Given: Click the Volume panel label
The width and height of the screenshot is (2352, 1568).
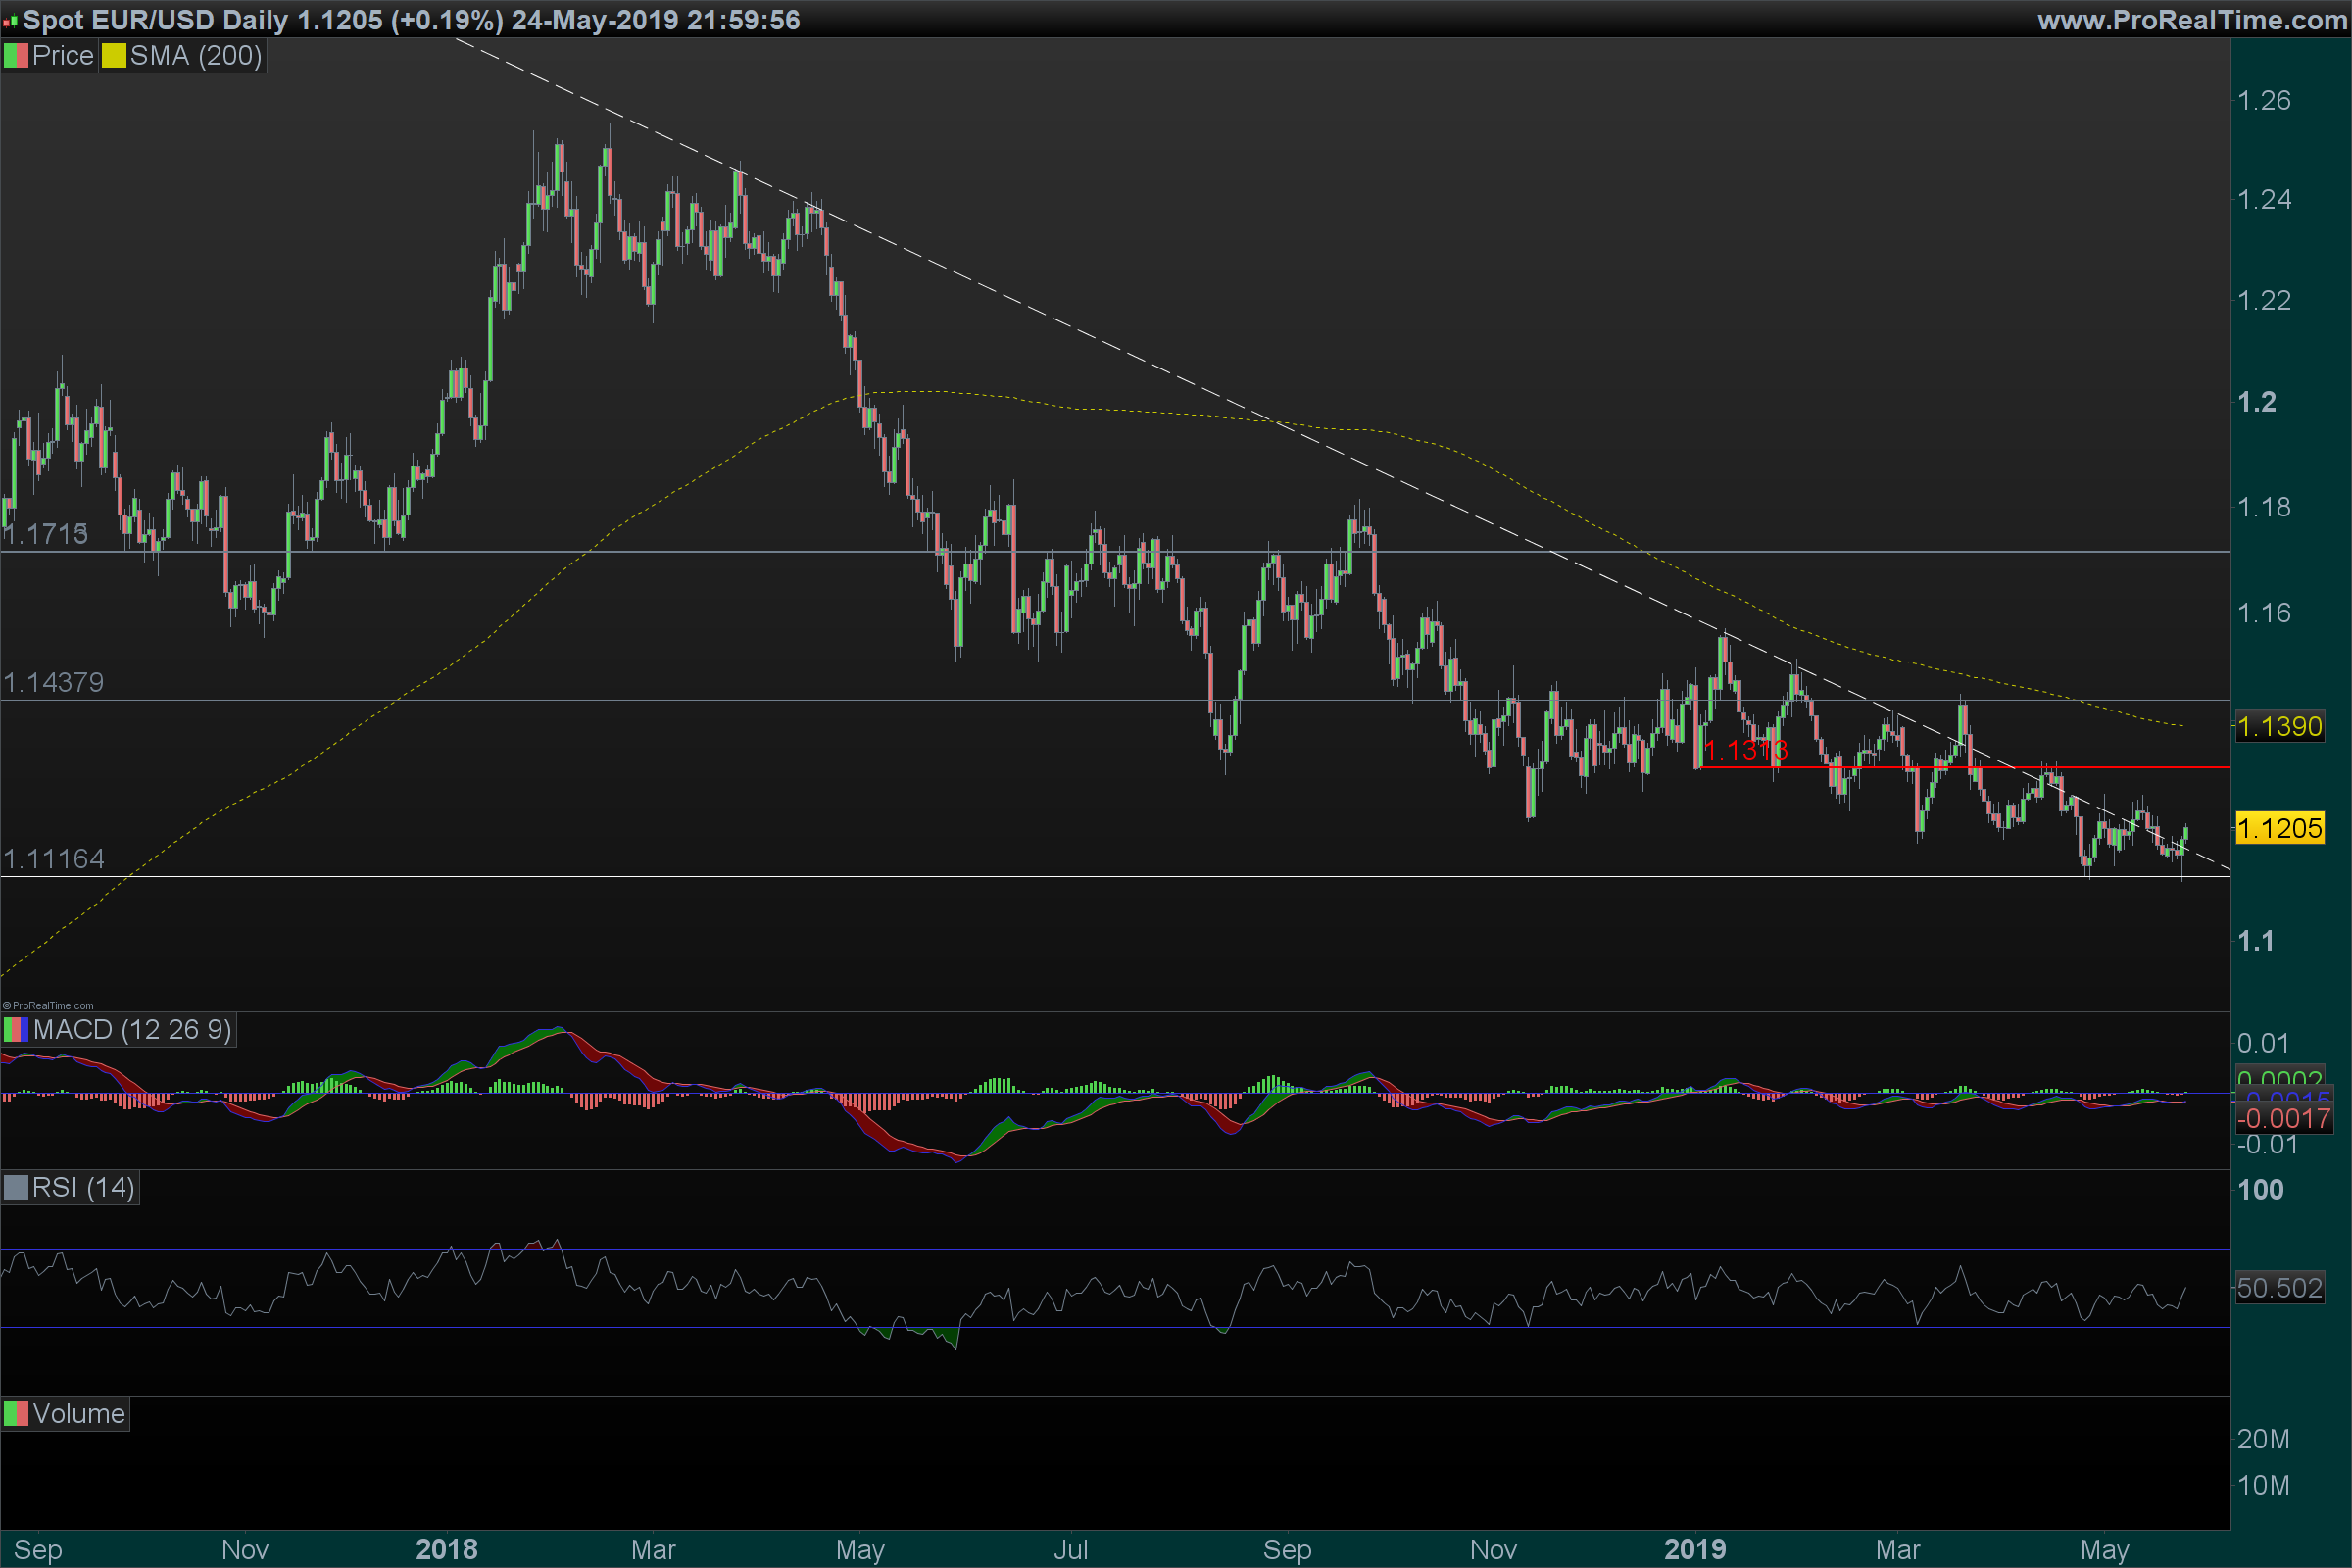Looking at the screenshot, I should 78,1414.
